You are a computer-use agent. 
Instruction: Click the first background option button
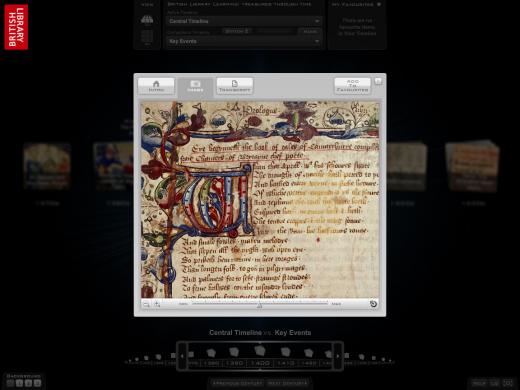pyautogui.click(x=10, y=383)
